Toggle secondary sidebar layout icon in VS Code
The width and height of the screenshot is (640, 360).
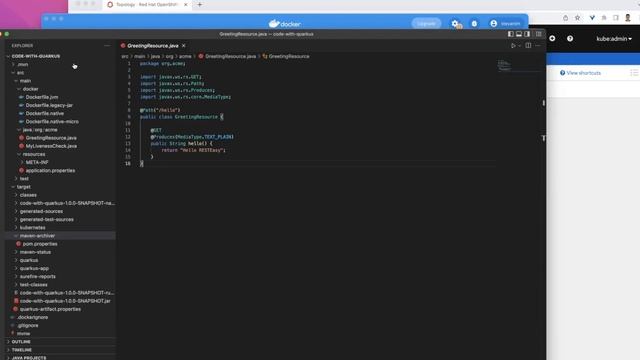coord(527,34)
